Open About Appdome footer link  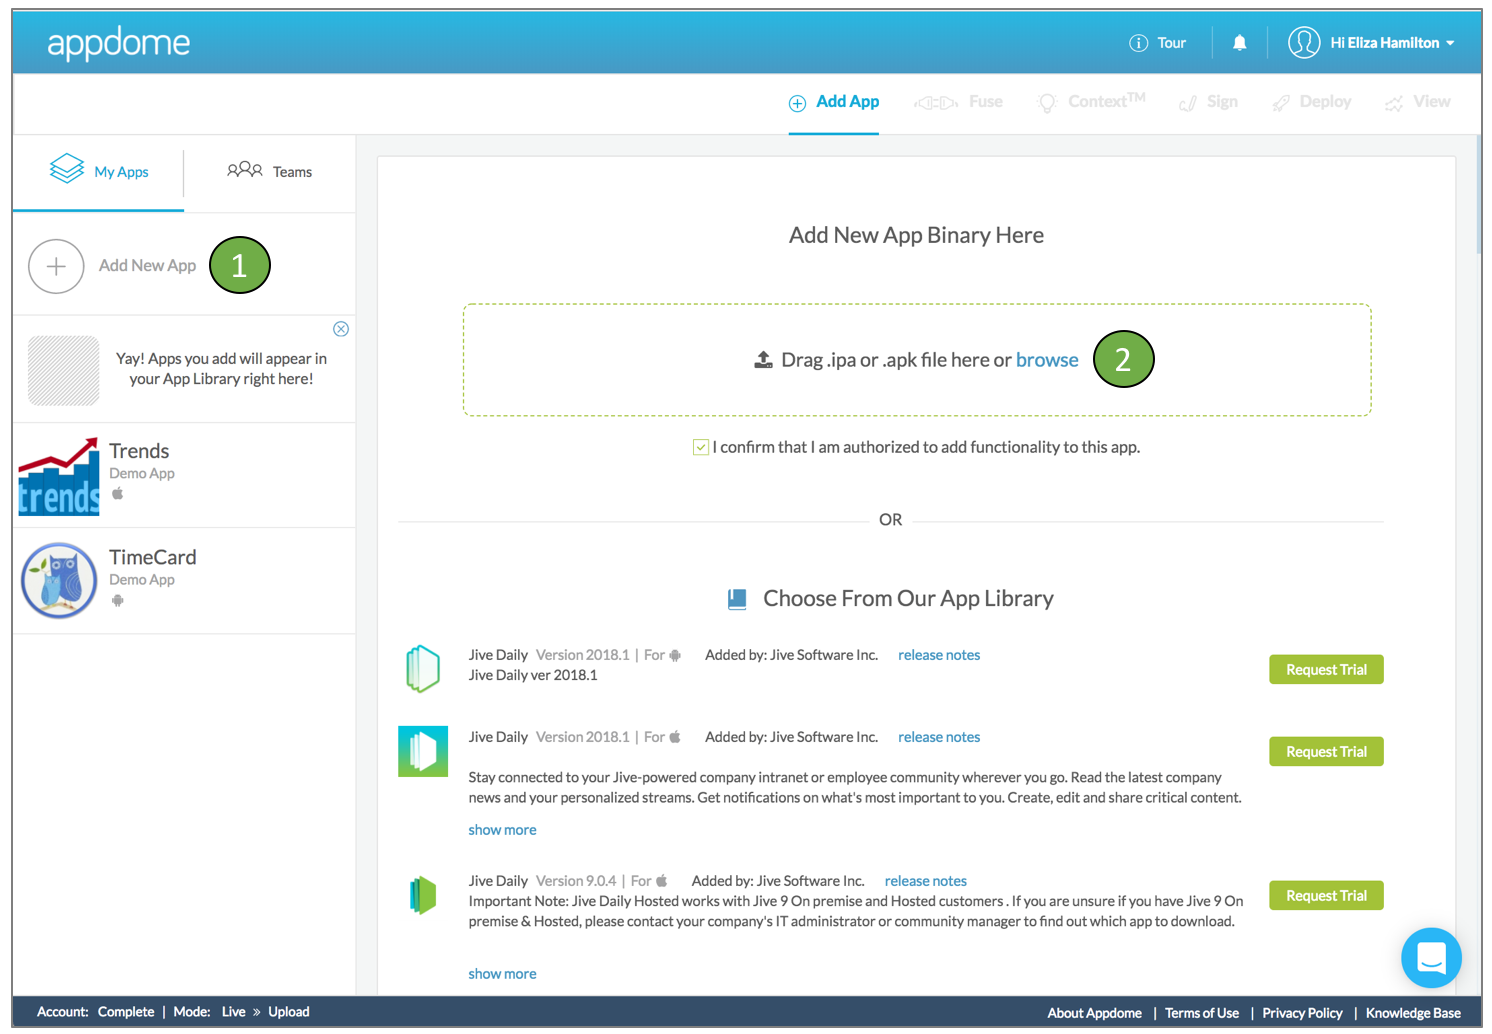click(x=1094, y=1013)
